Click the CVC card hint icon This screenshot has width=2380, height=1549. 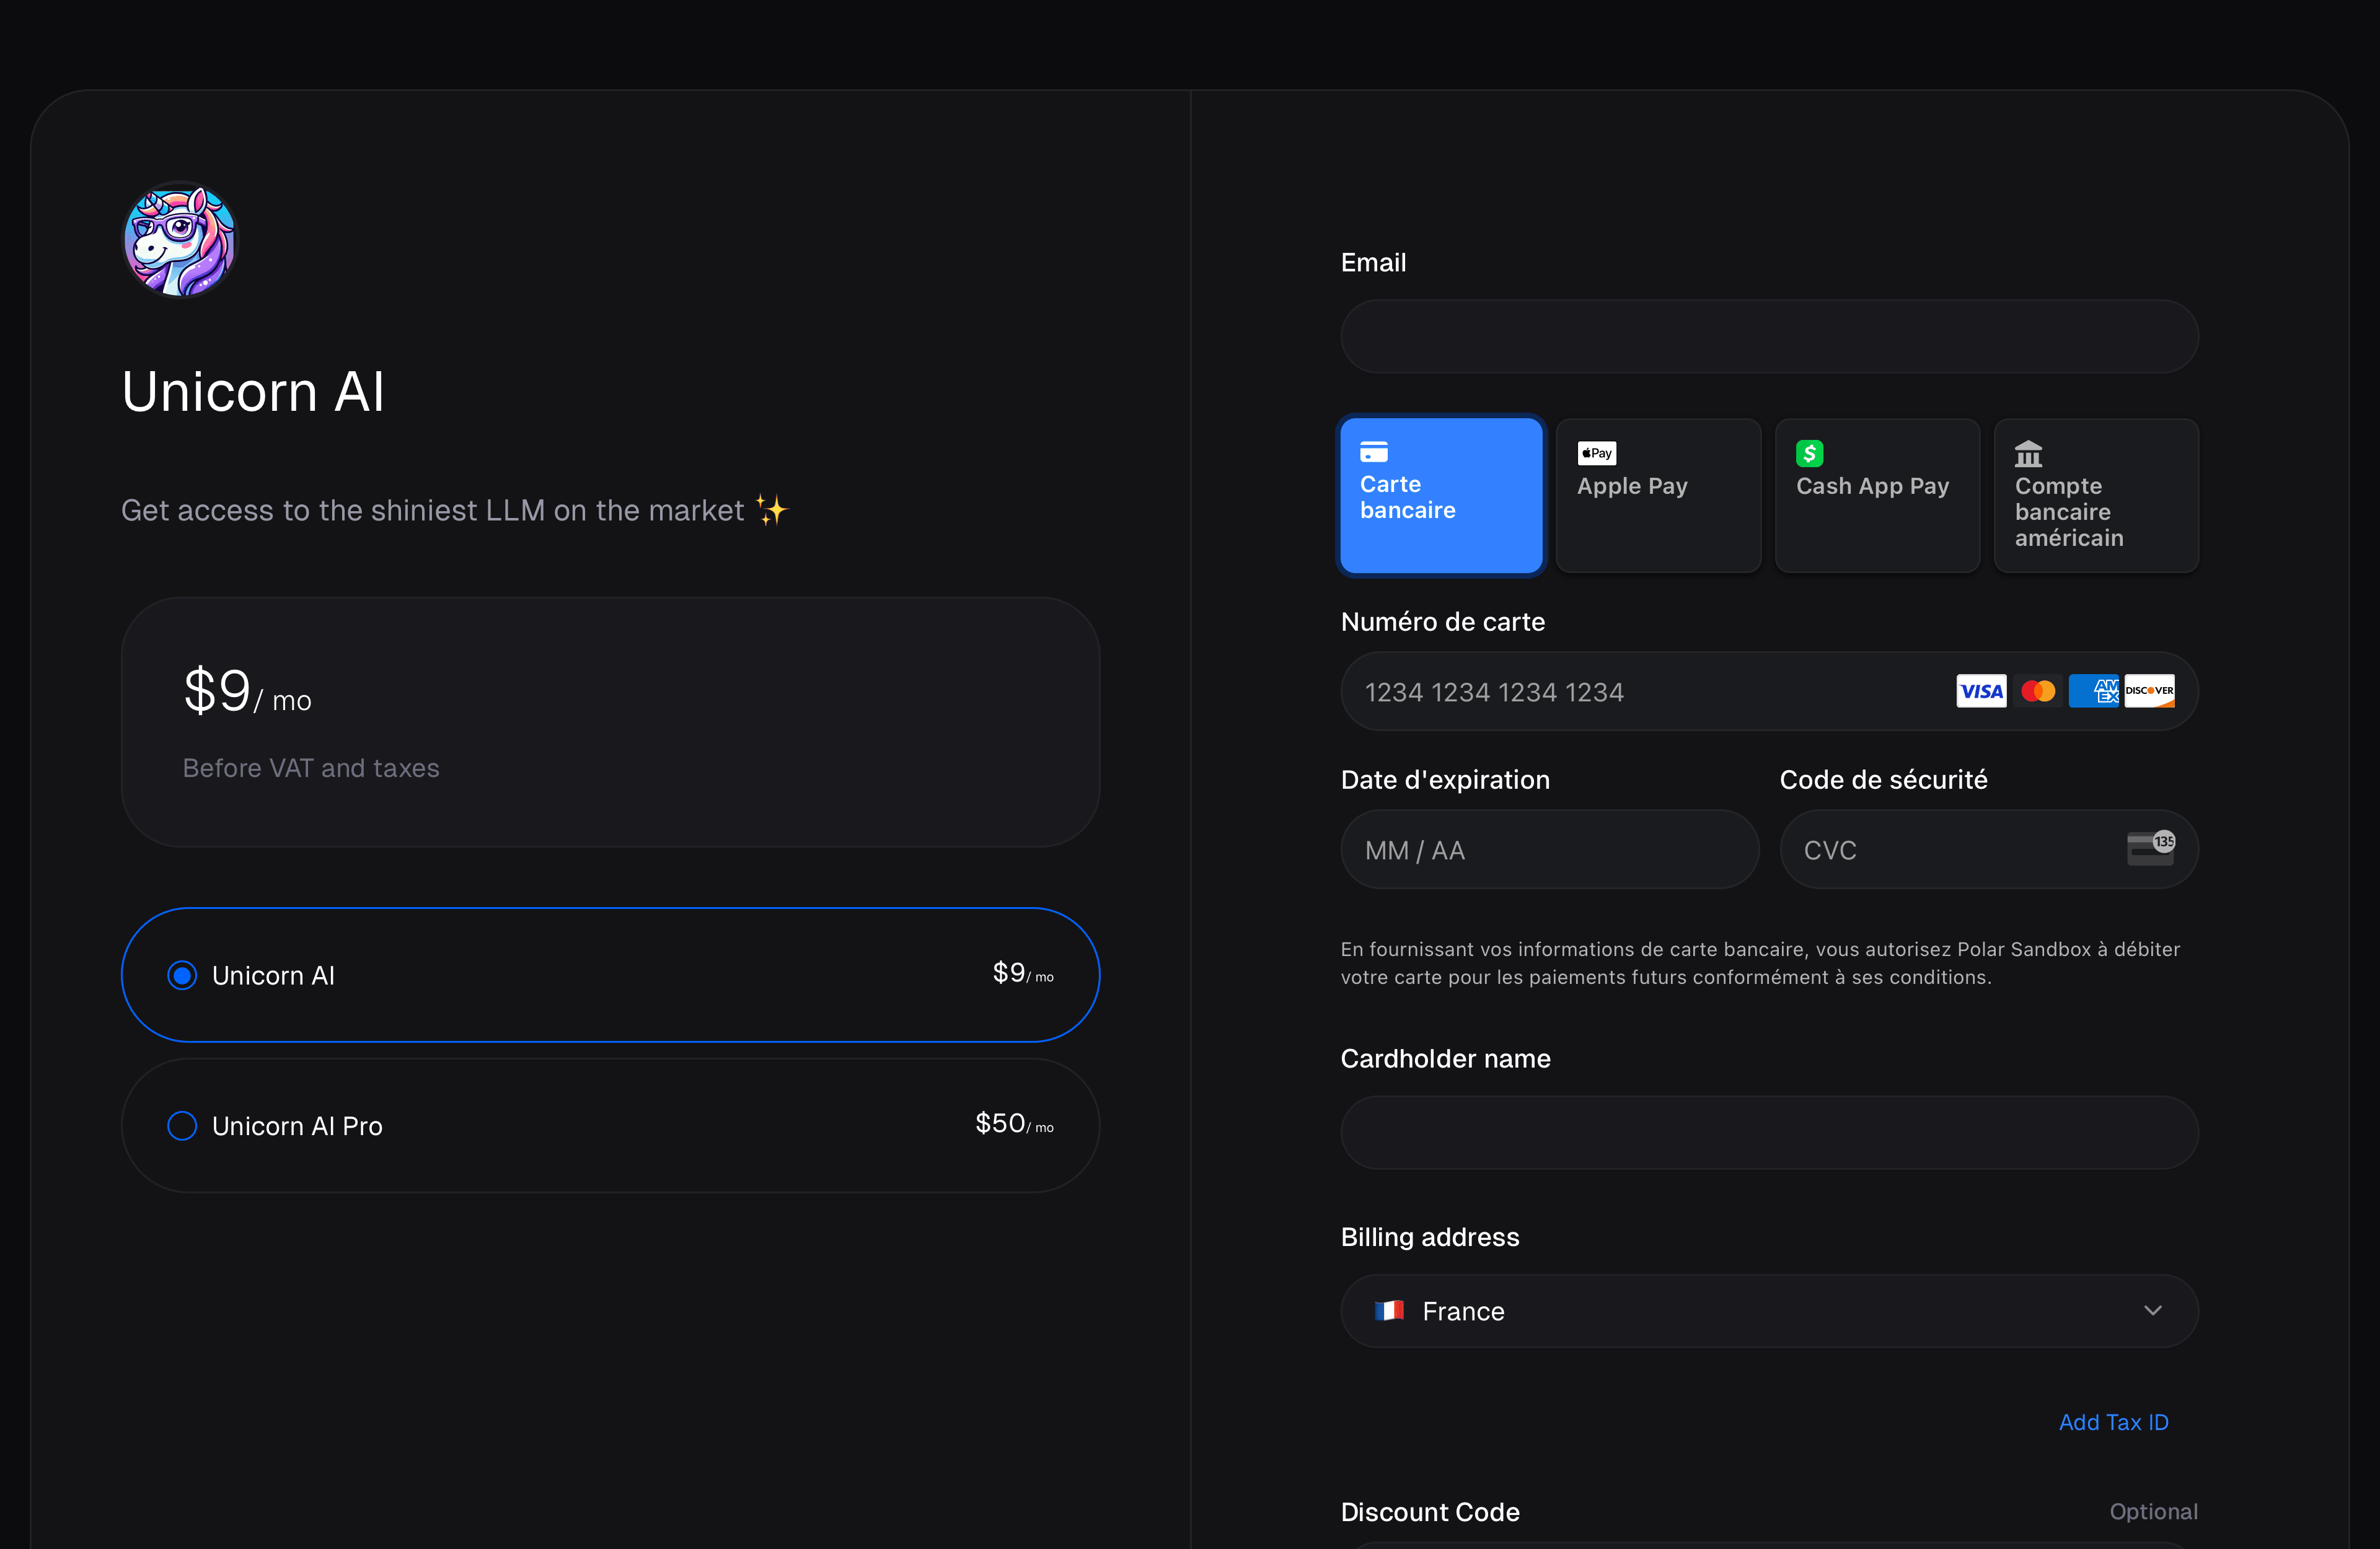2150,848
